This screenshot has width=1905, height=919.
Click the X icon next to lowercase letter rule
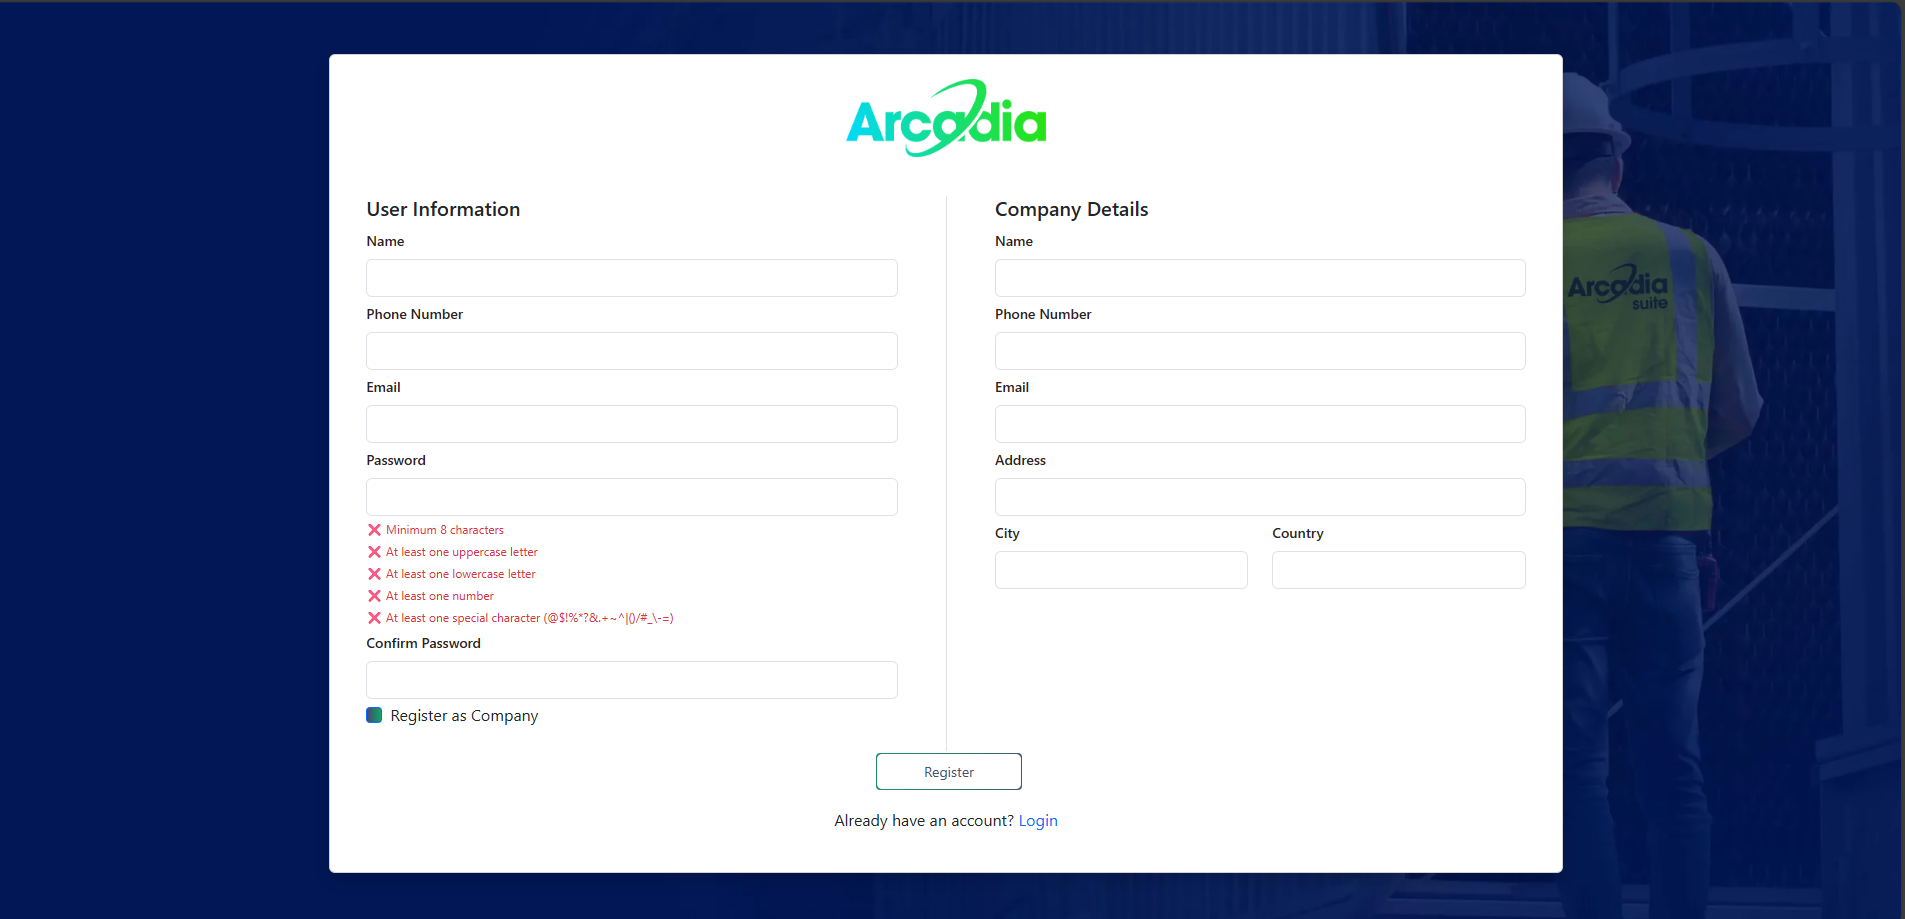pos(374,574)
